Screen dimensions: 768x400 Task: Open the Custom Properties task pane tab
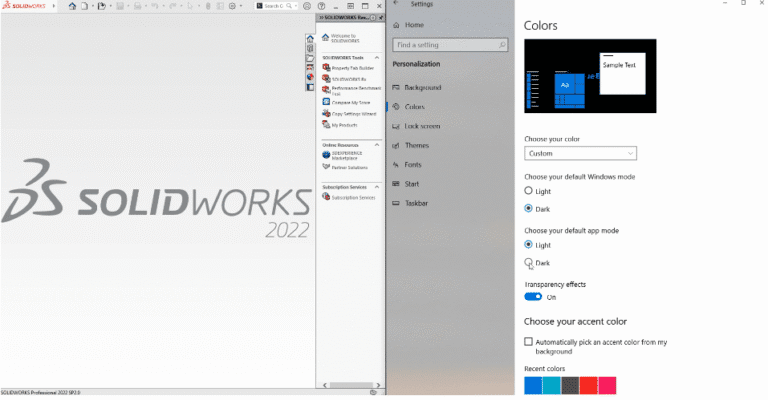(310, 87)
